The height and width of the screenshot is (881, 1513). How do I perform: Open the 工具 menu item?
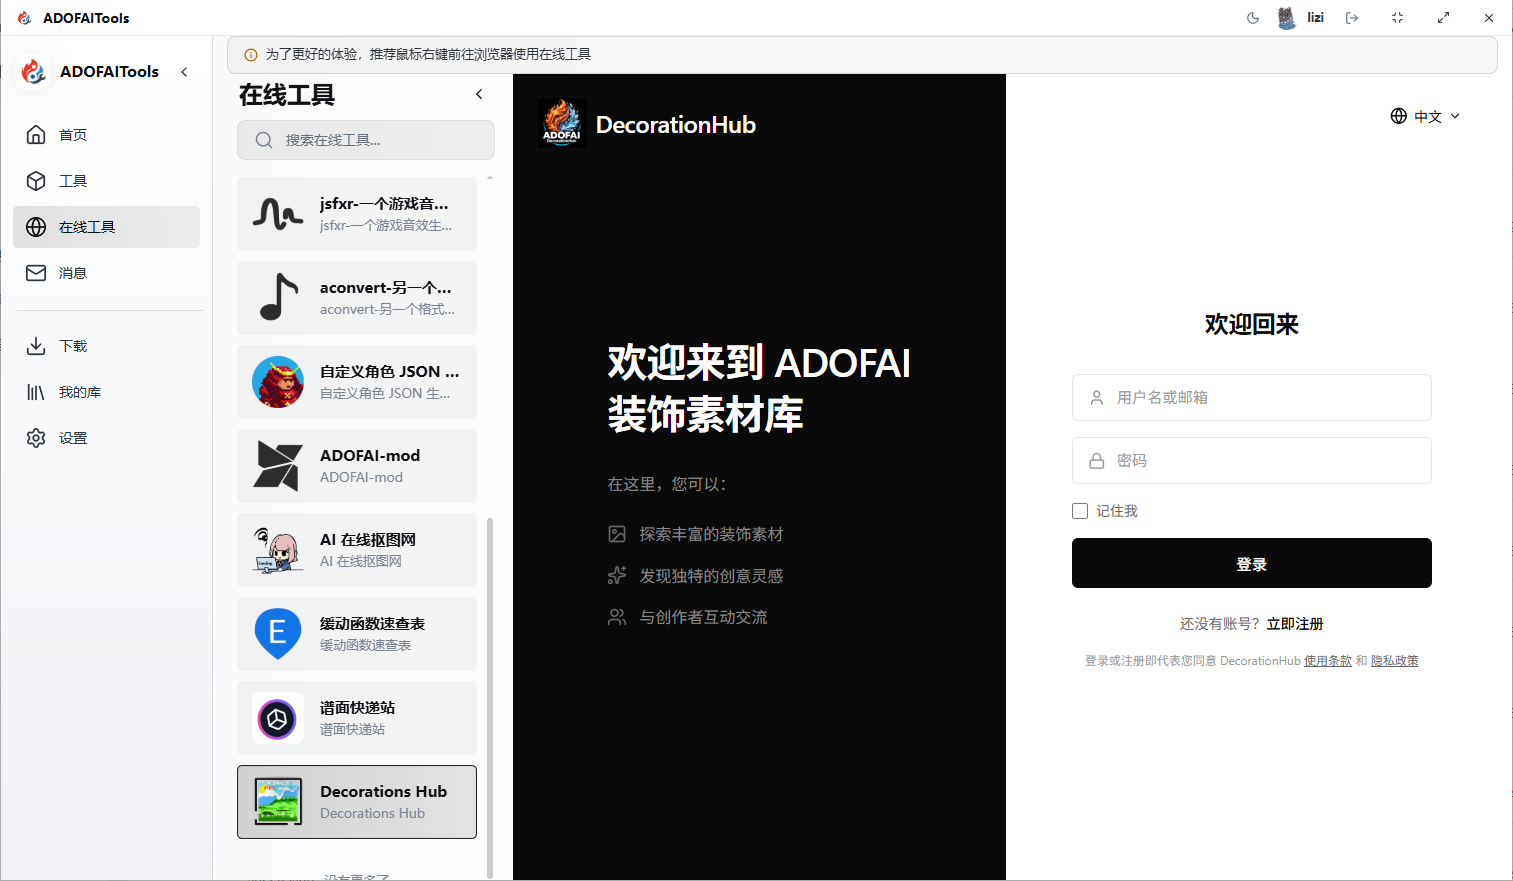pos(106,181)
